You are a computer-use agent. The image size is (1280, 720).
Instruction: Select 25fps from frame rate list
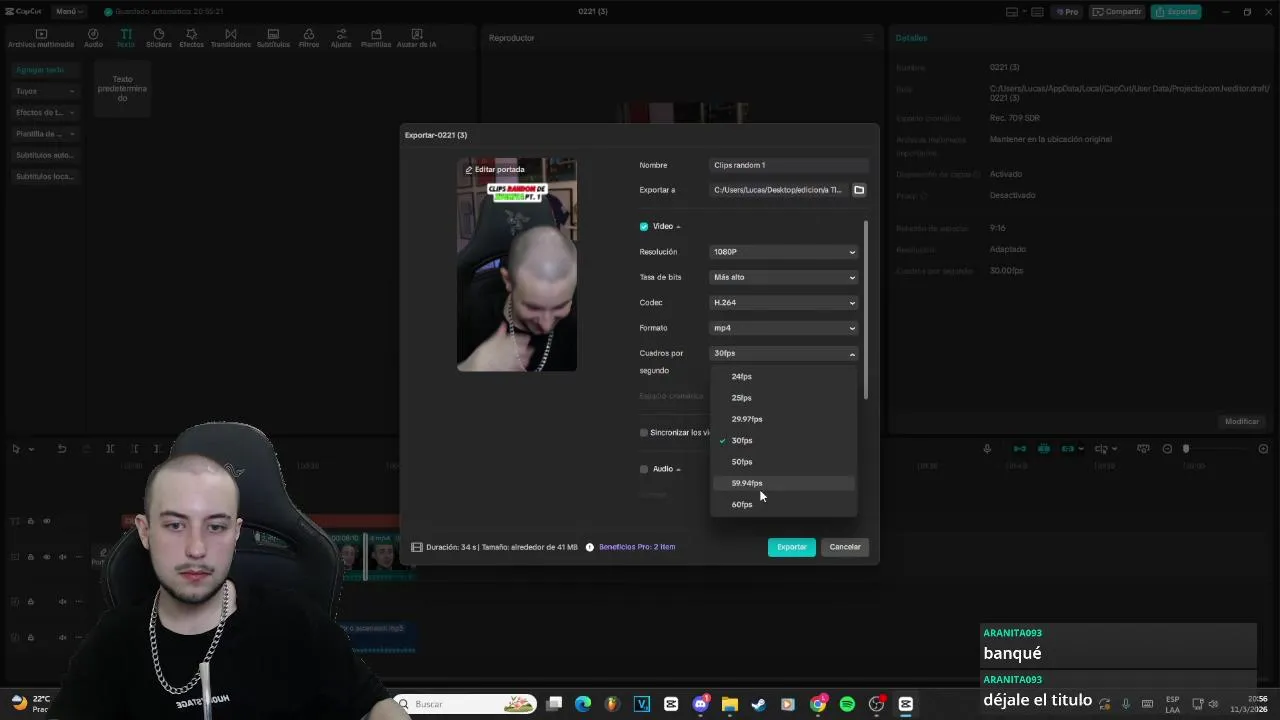point(783,398)
